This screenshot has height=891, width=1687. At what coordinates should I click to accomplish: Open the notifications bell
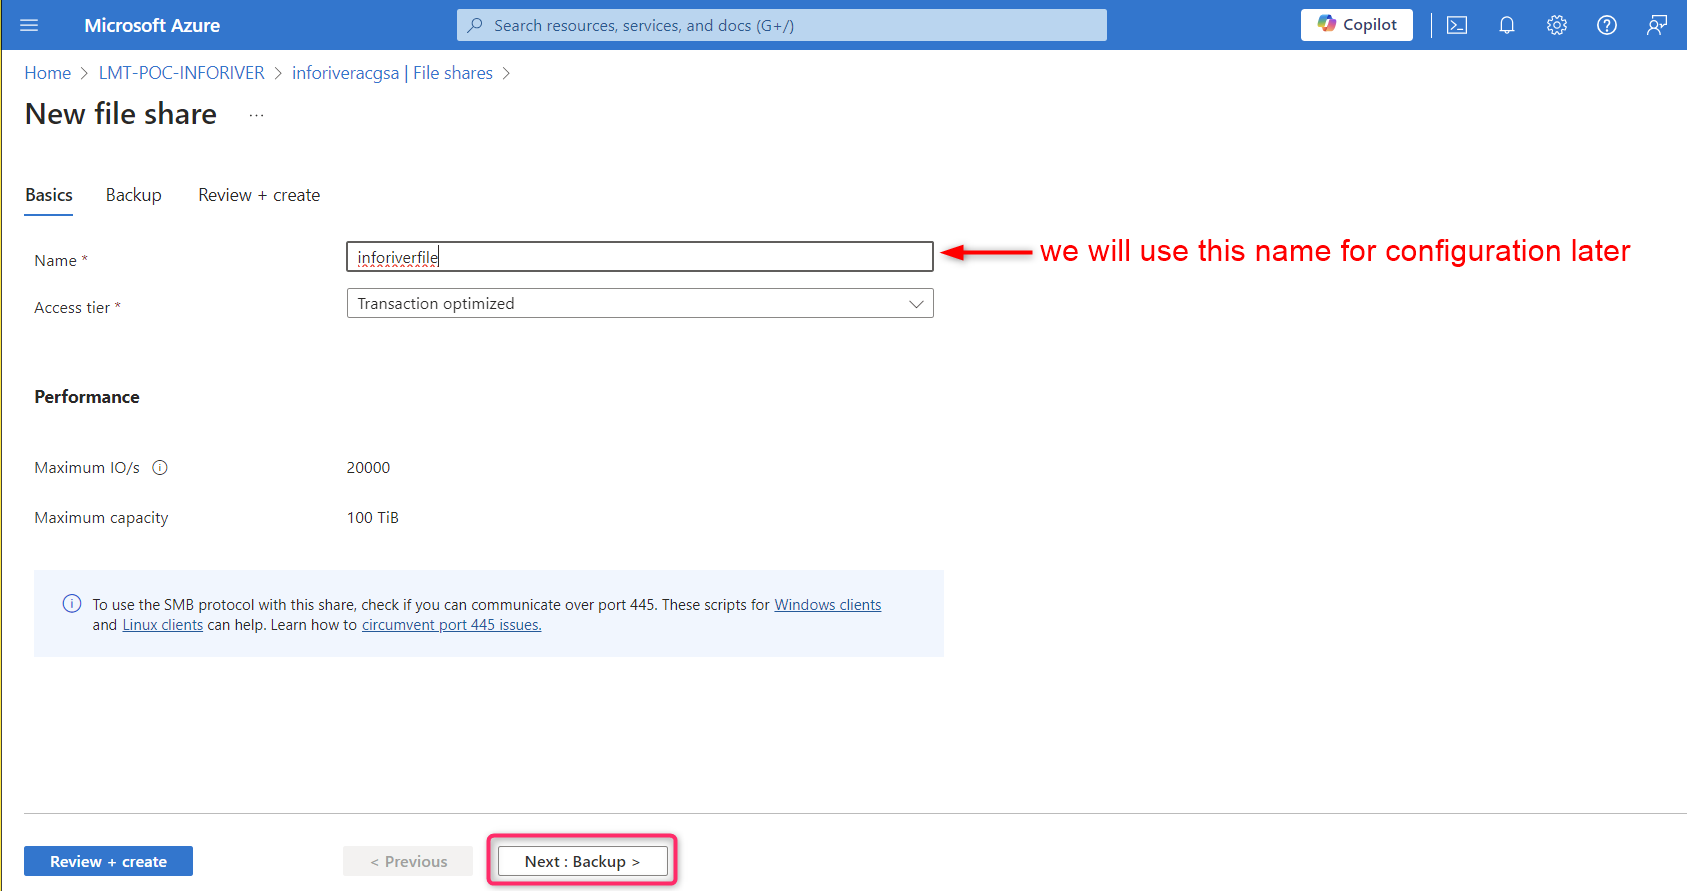1507,25
